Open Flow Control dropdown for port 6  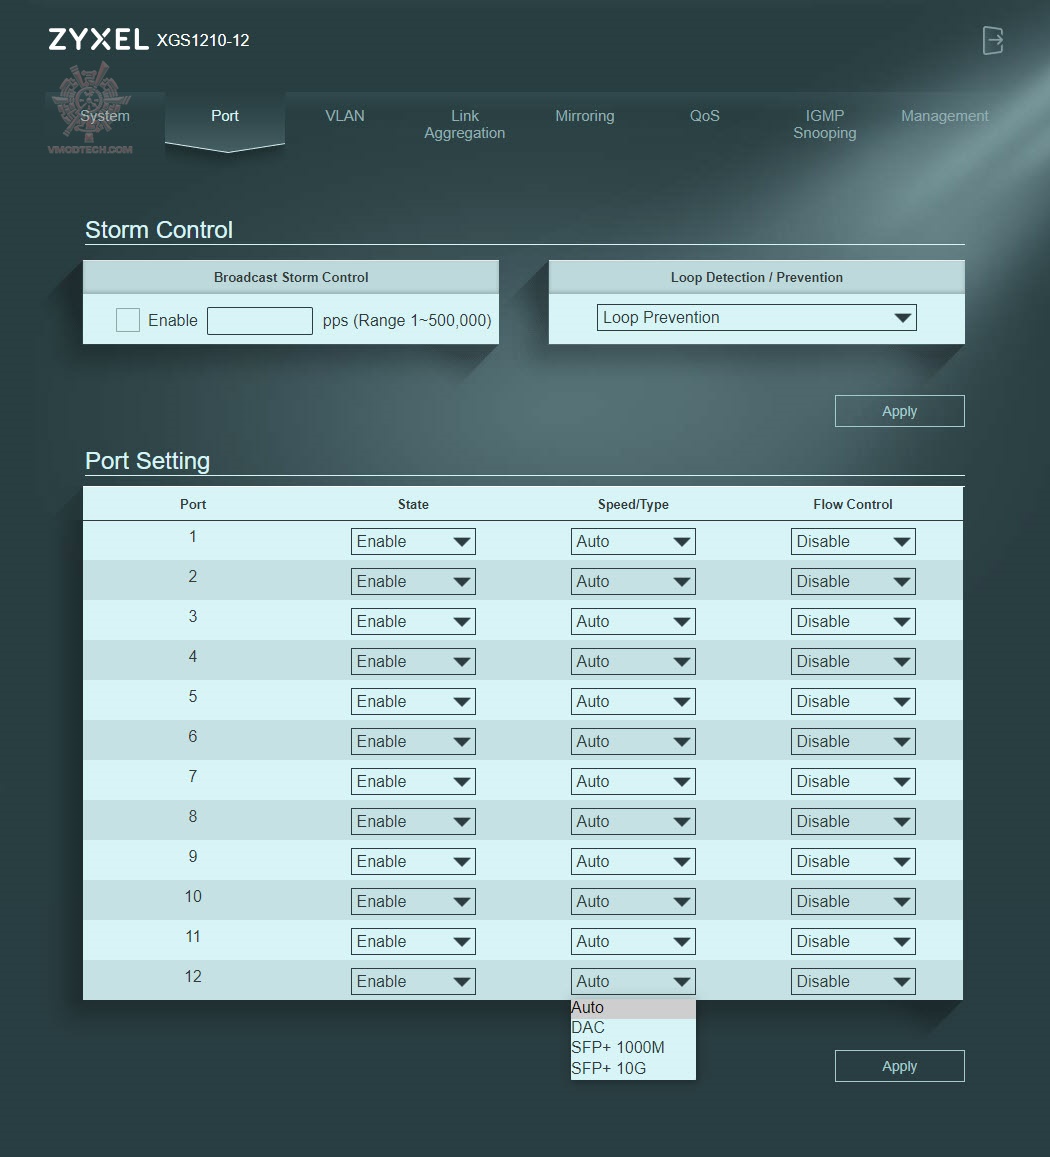click(853, 742)
